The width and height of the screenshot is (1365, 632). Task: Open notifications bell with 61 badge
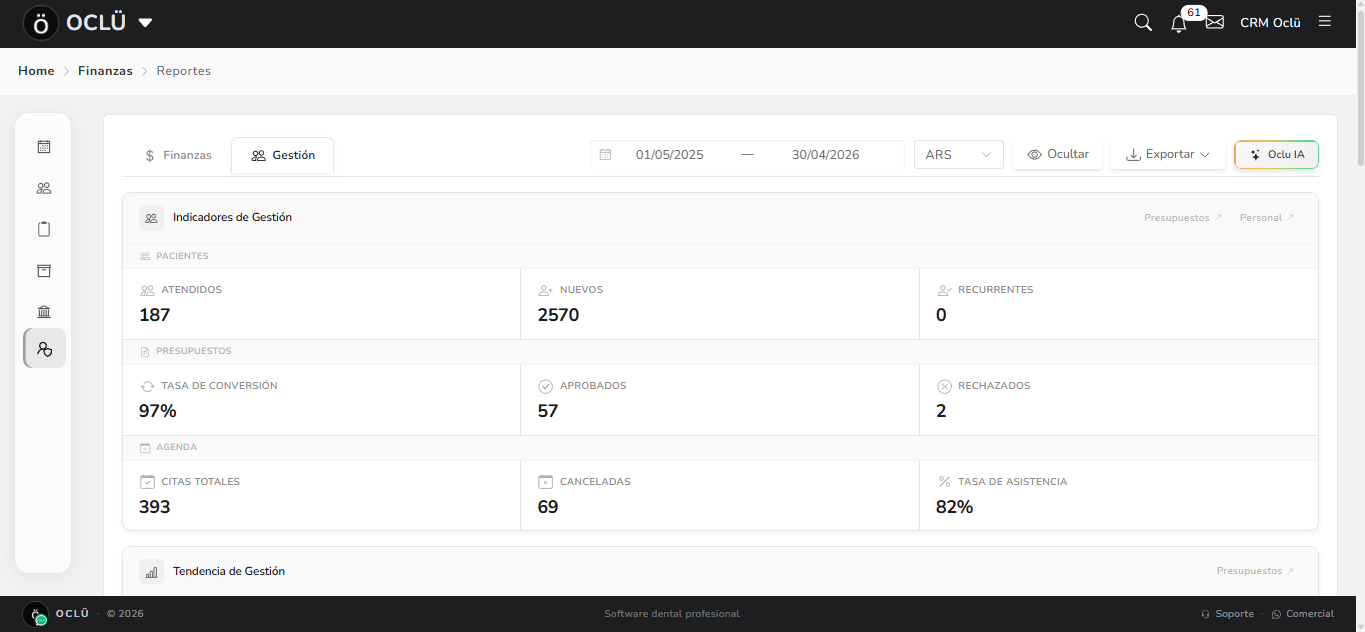(x=1179, y=23)
